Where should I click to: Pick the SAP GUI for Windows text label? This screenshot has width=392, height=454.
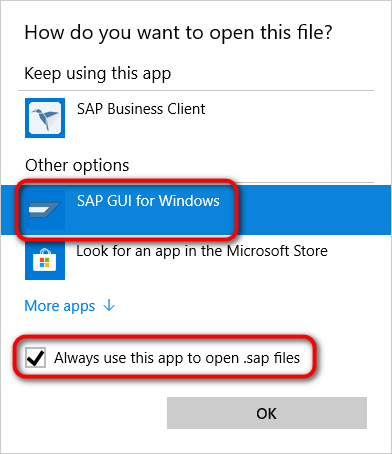148,201
